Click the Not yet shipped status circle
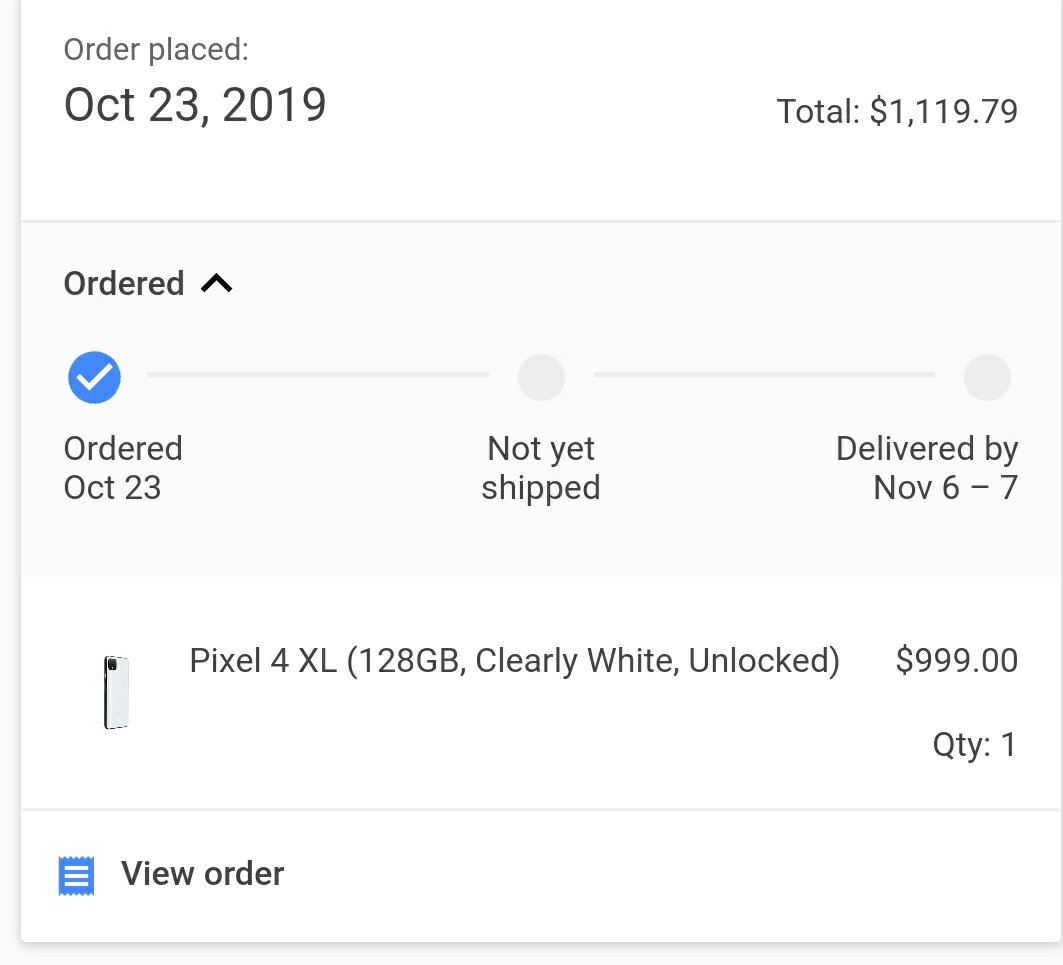Screen dimensions: 1063x965 [541, 377]
